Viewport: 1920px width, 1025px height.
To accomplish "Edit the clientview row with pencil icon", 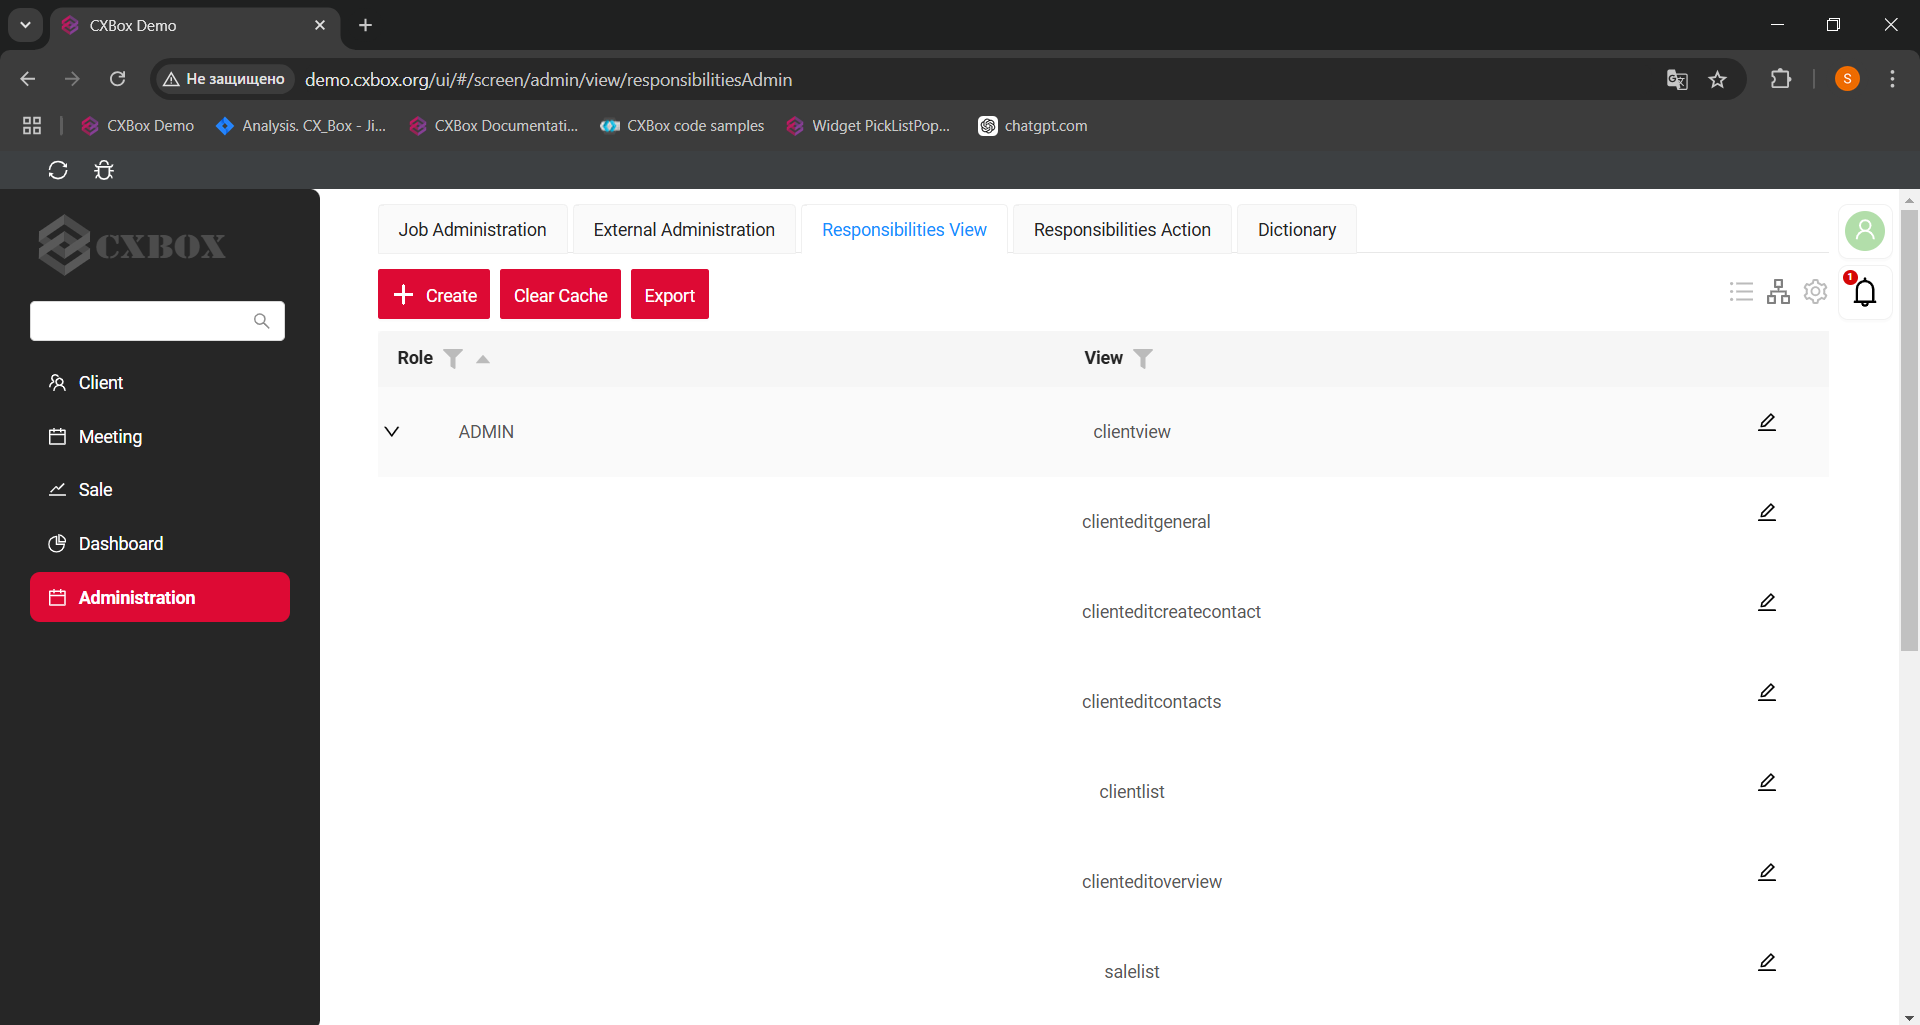I will [1767, 422].
